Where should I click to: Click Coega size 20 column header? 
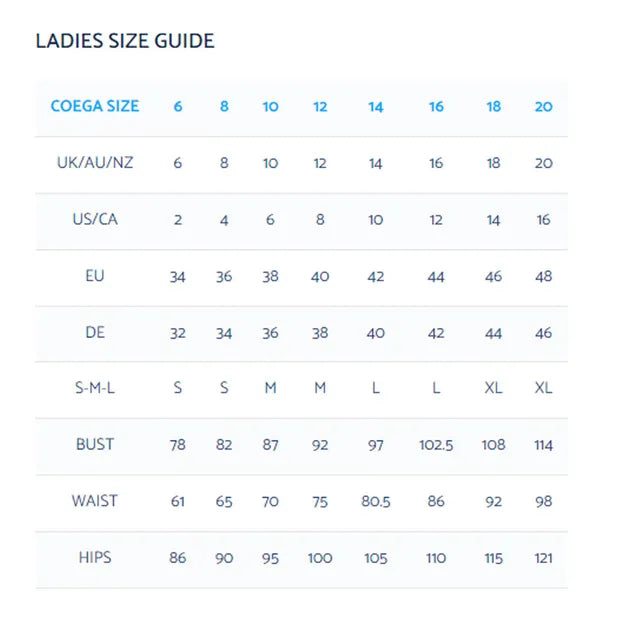coord(543,107)
